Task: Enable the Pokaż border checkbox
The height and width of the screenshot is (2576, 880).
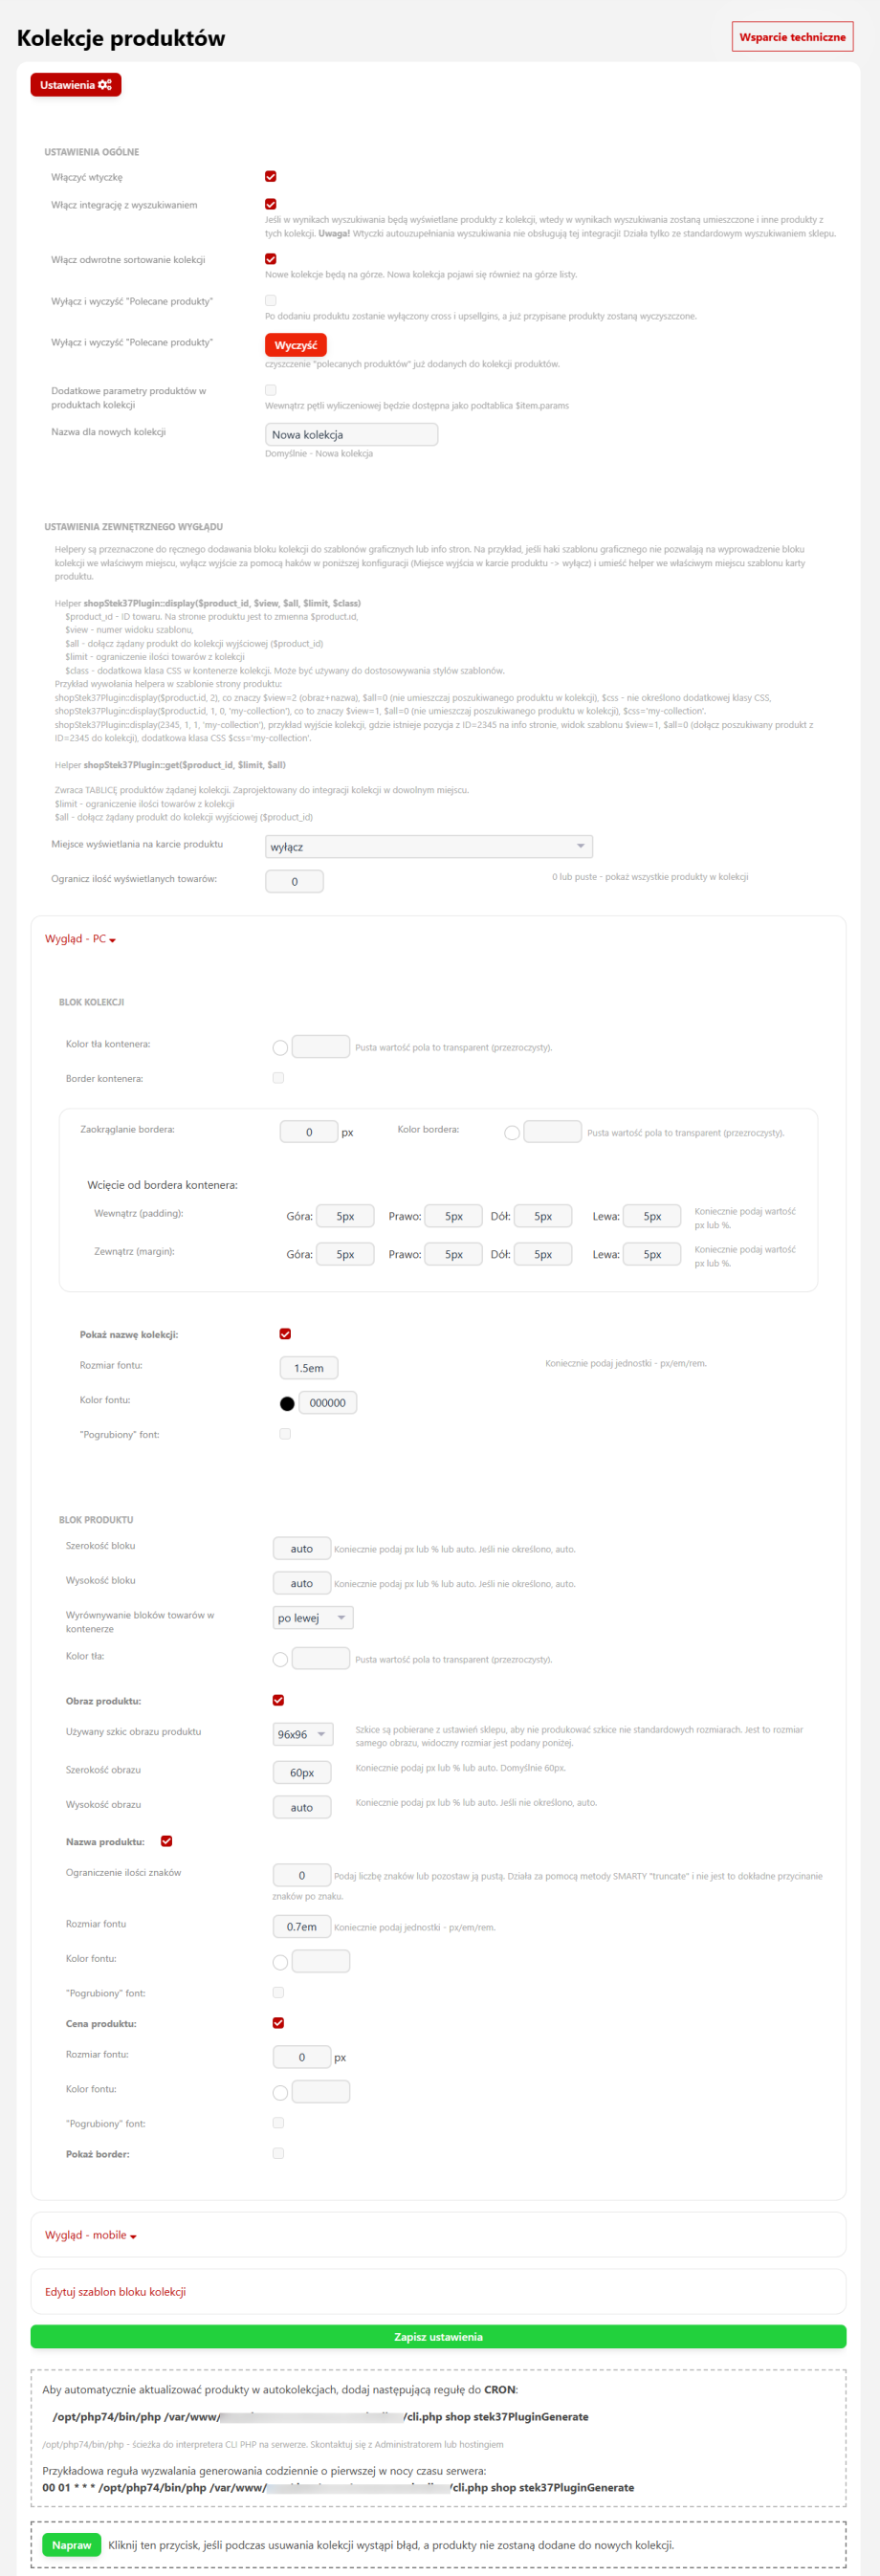Action: pyautogui.click(x=278, y=2153)
